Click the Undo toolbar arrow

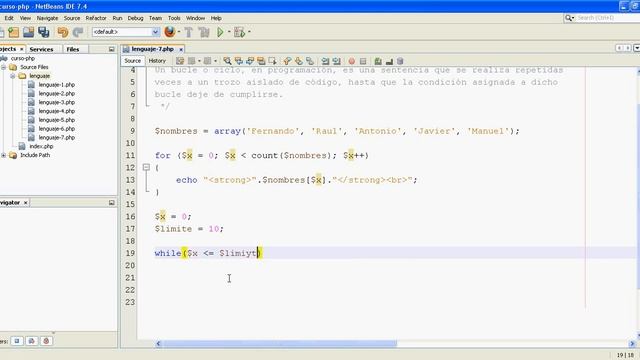point(63,32)
